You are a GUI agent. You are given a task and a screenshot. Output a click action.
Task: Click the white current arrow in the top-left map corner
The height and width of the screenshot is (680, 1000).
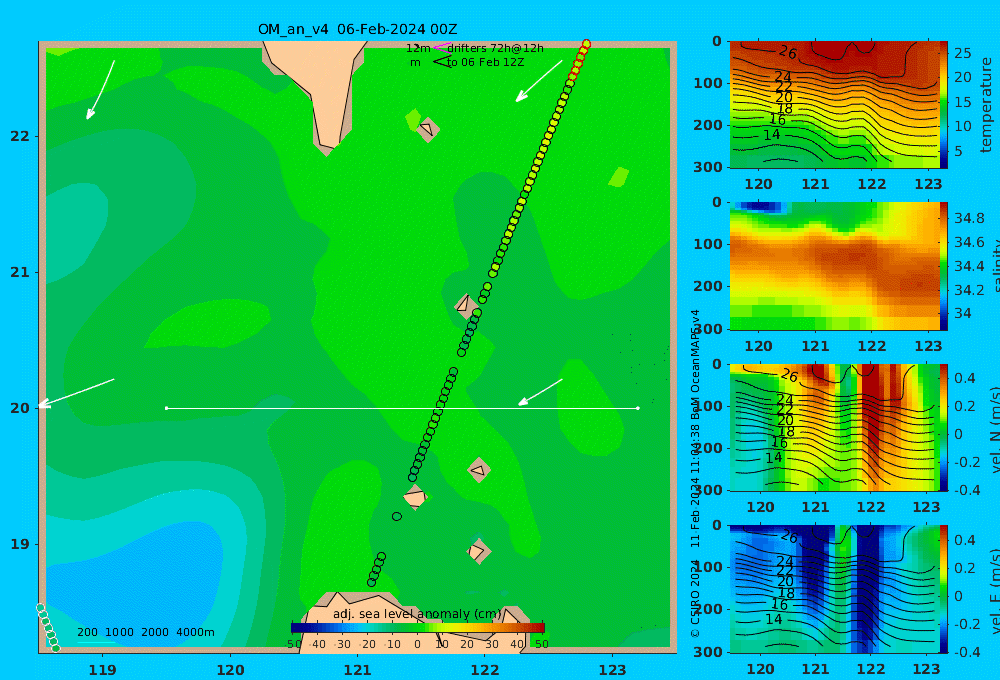click(100, 90)
